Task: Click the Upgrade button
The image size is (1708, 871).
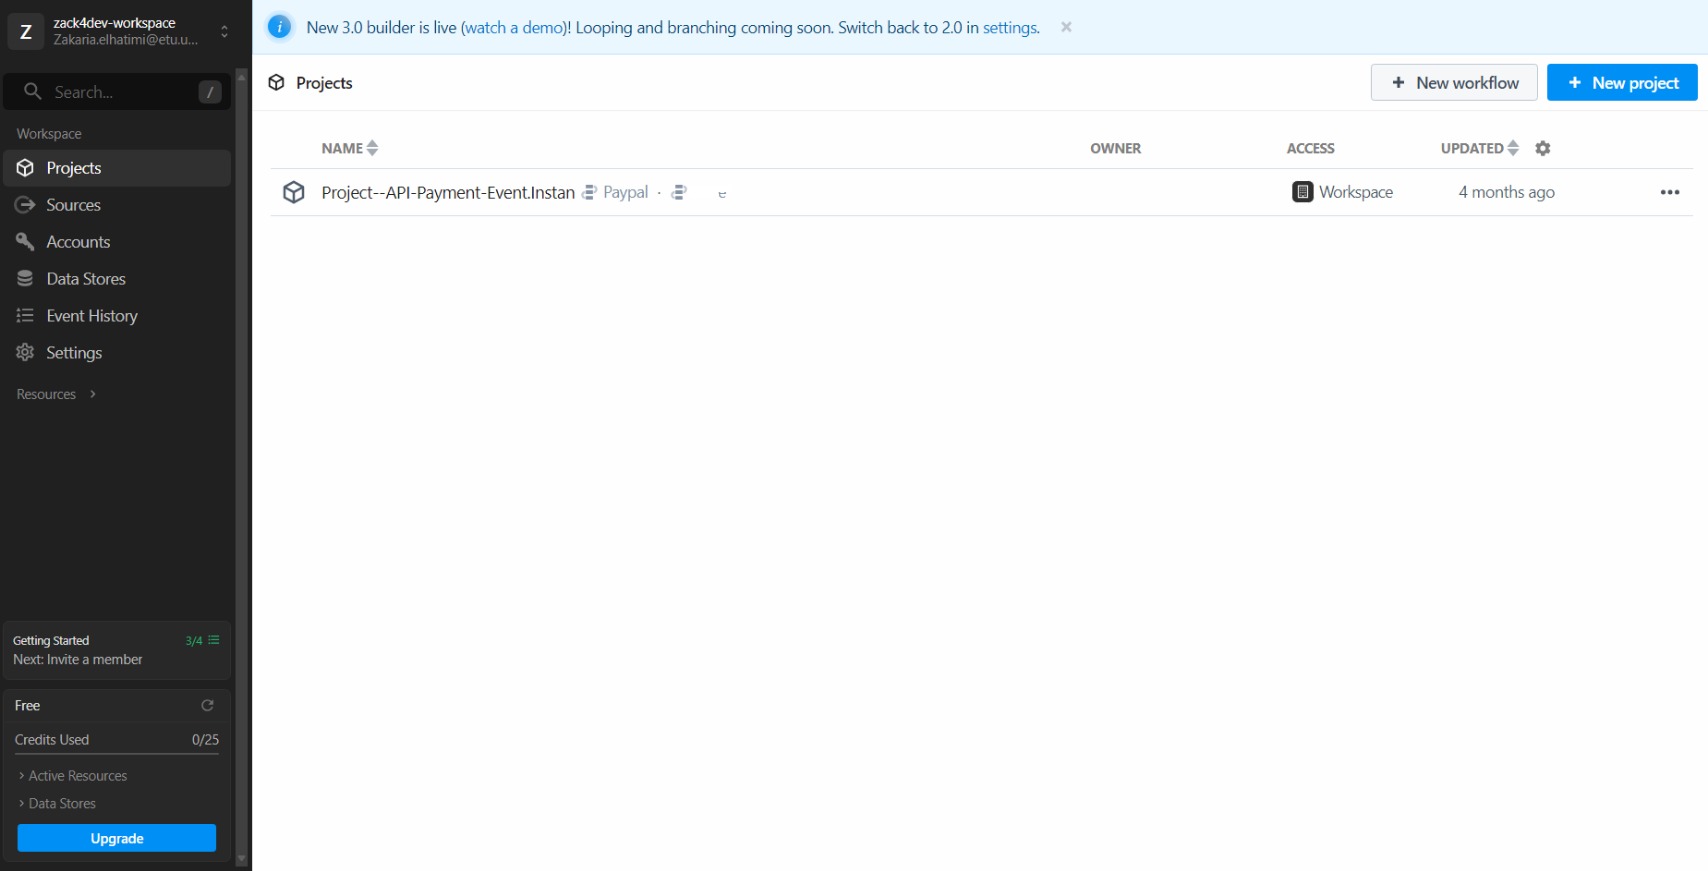Action: point(117,838)
